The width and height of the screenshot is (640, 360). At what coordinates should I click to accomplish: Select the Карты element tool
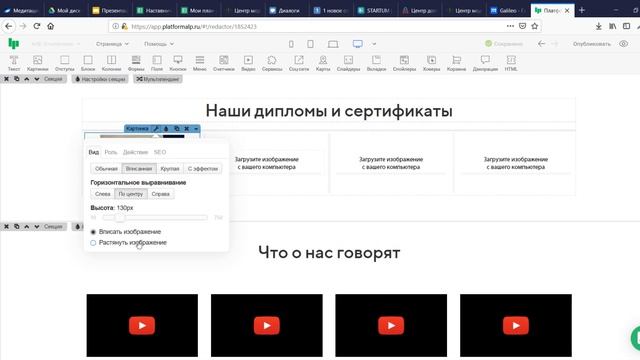pos(323,63)
